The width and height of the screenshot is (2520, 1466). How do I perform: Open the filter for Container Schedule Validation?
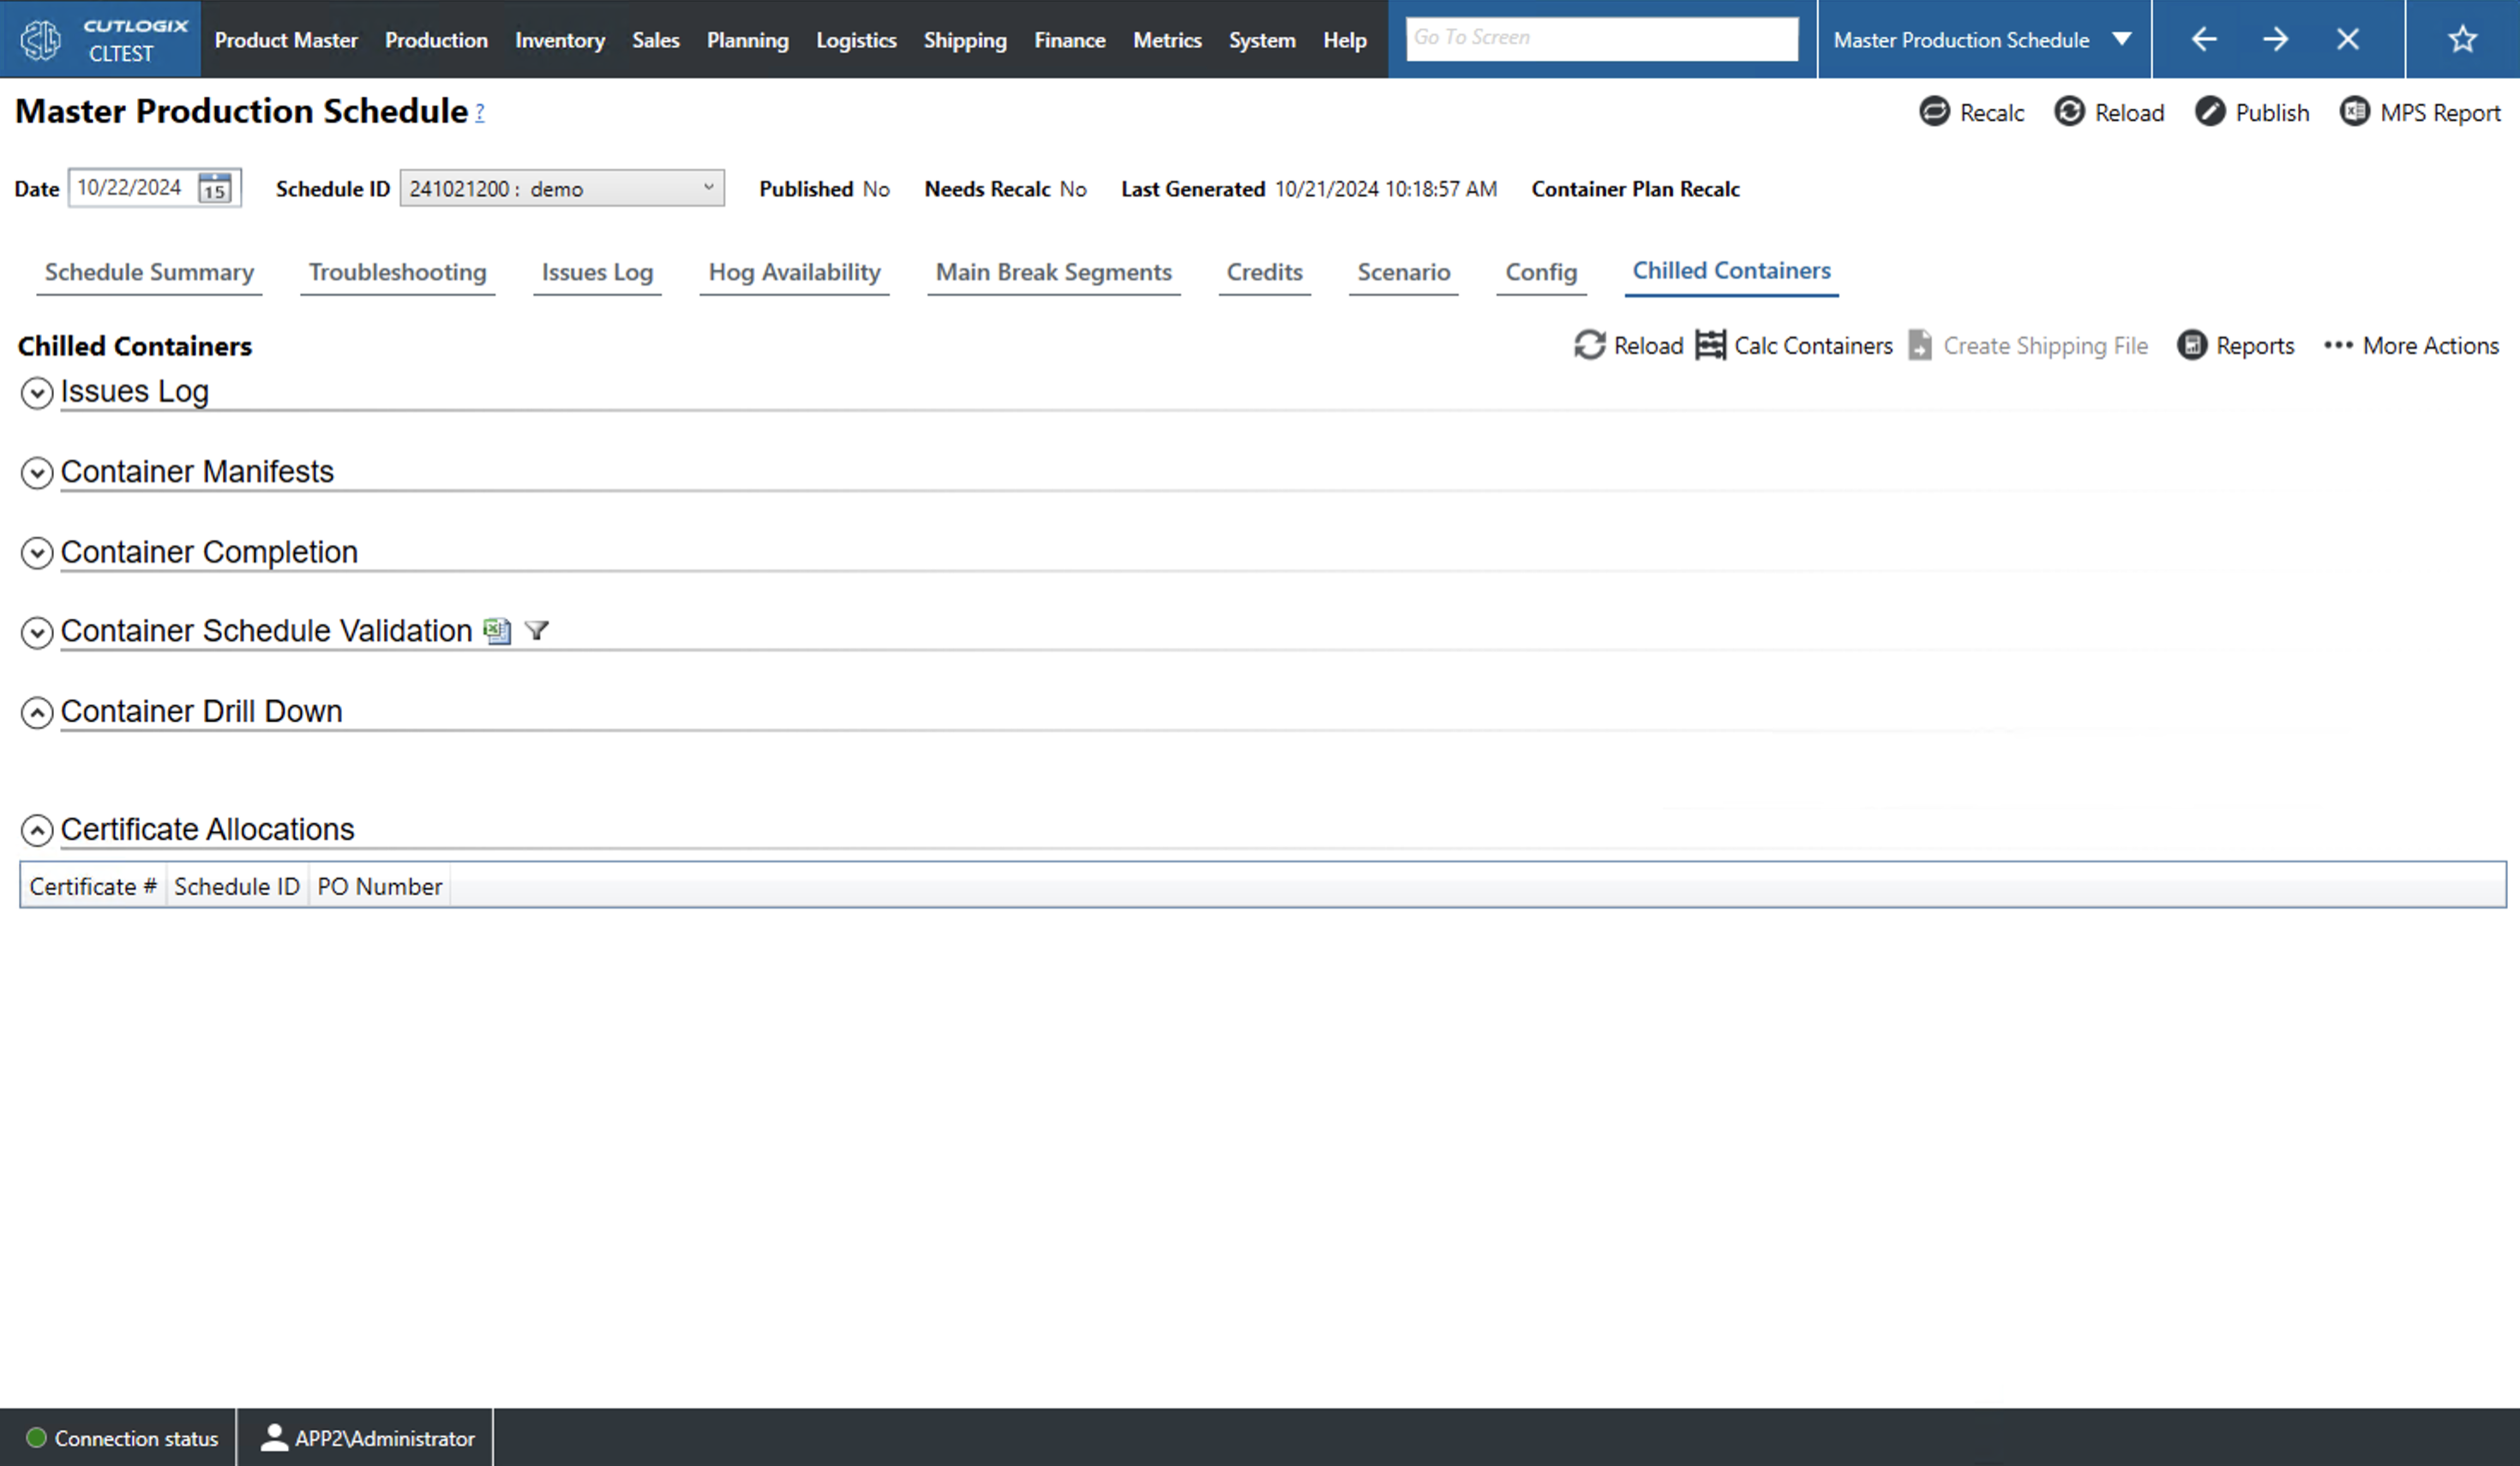click(537, 631)
